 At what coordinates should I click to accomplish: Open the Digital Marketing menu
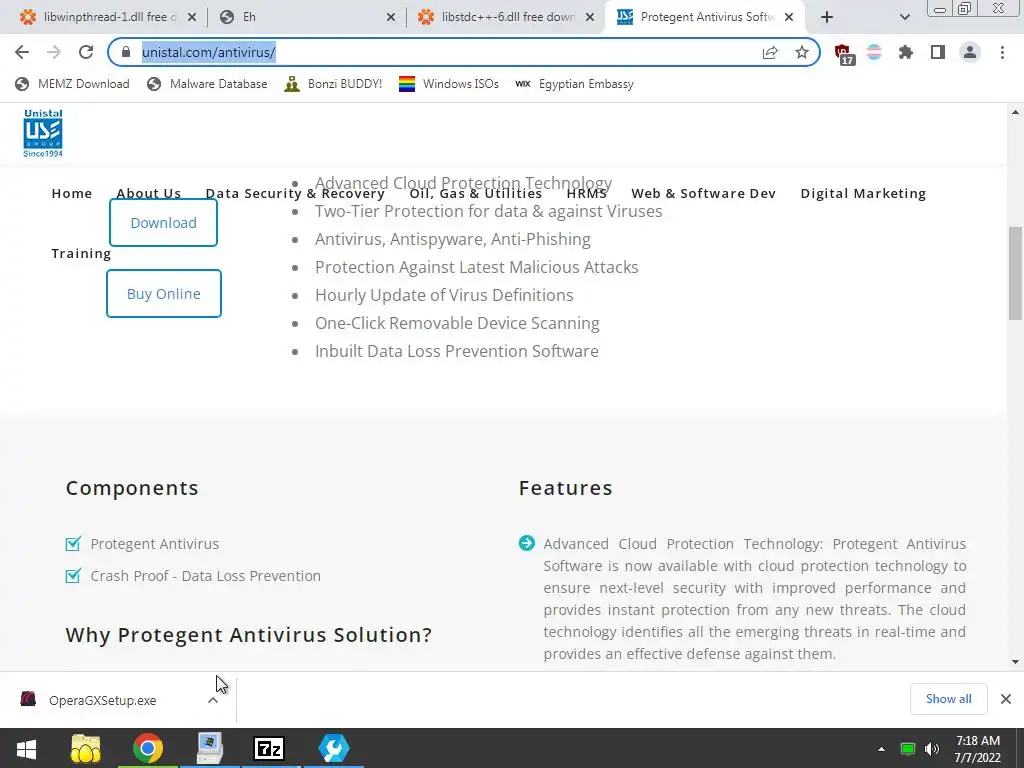coord(863,193)
